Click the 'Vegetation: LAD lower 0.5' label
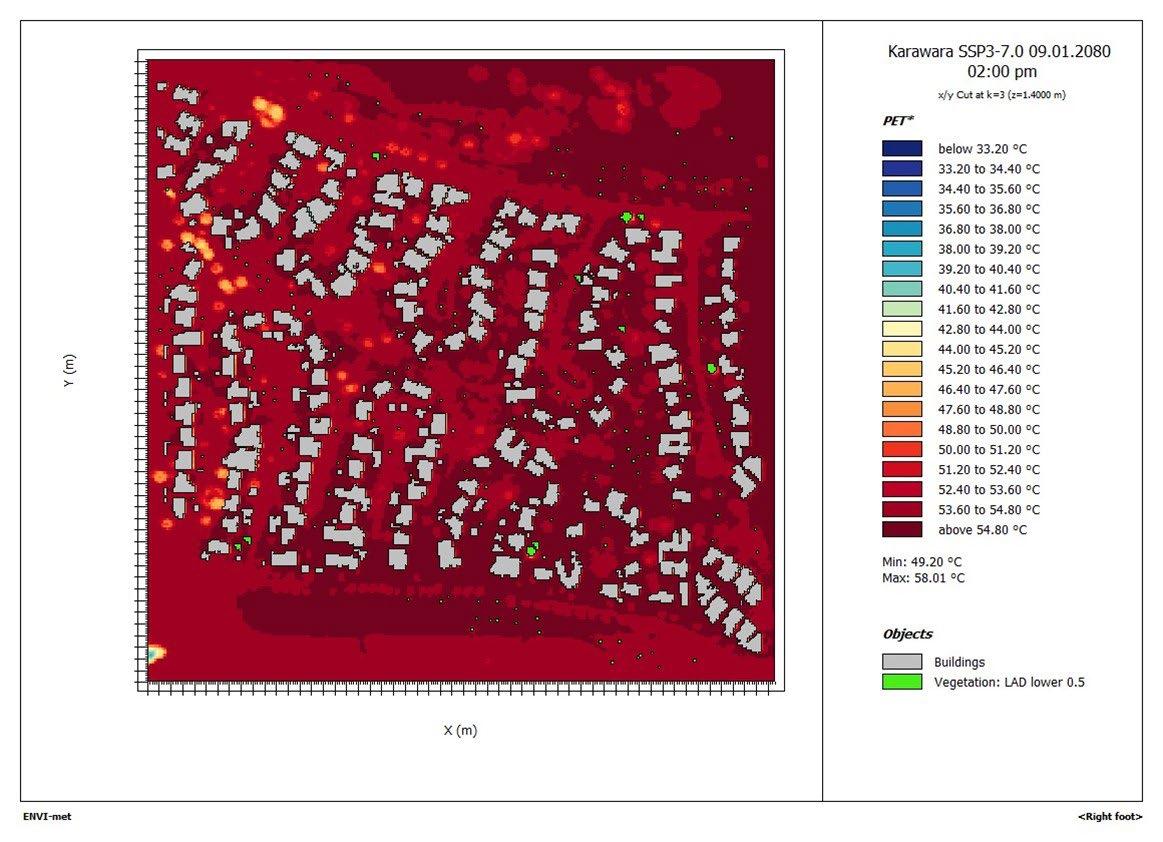The image size is (1163, 842). click(x=1009, y=683)
